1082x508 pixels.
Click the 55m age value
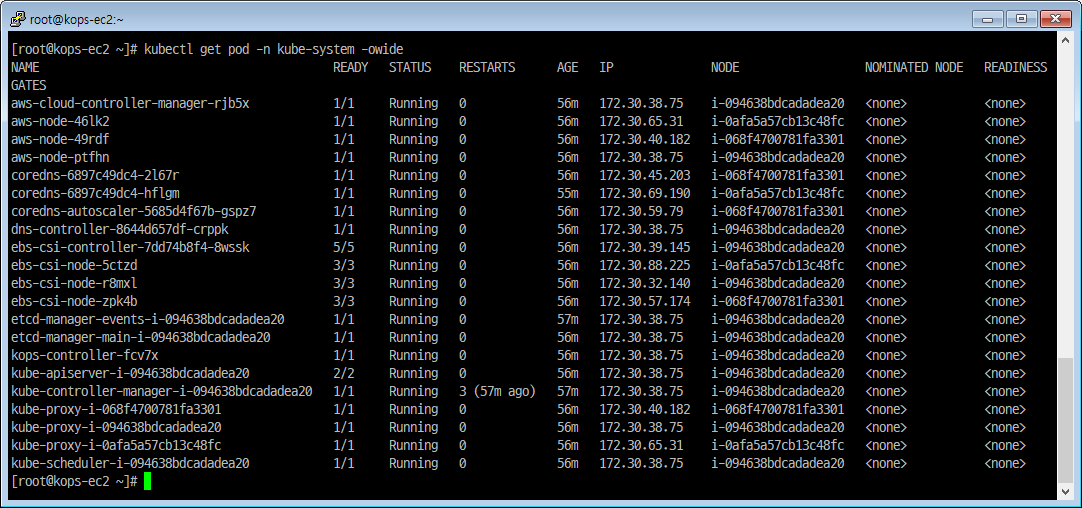[x=568, y=193]
